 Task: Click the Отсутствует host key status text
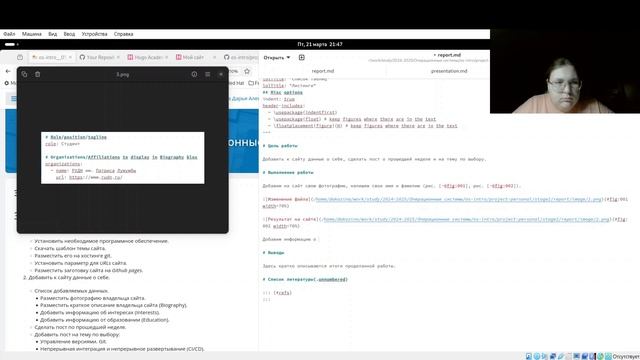click(x=626, y=357)
